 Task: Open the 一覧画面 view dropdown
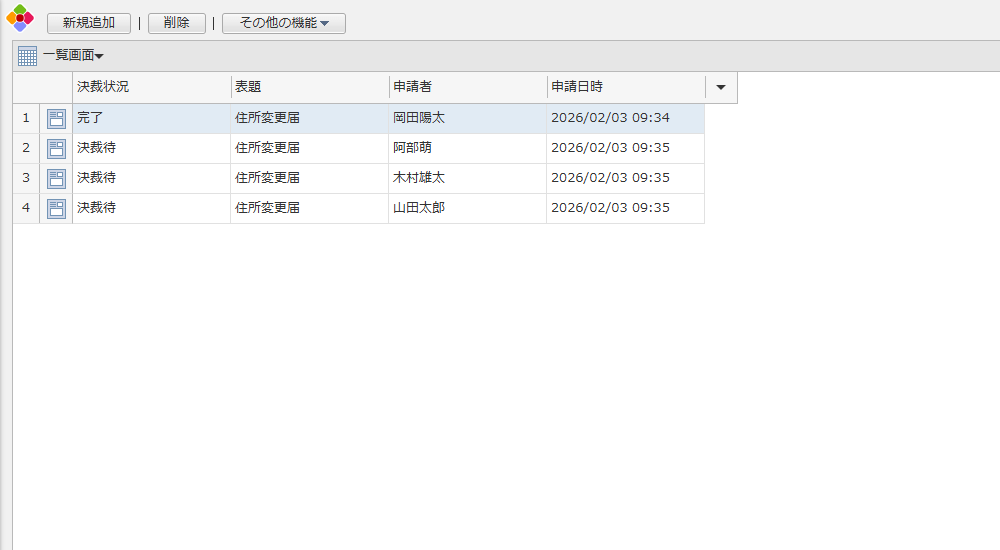click(73, 56)
